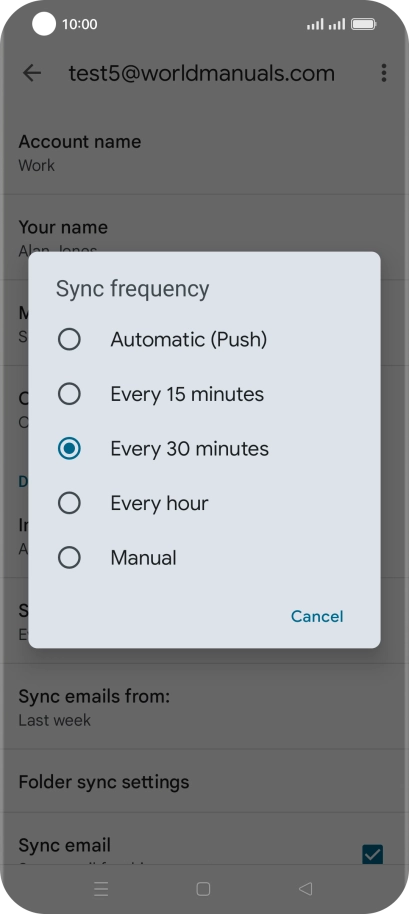Select the Every hour radio button

(x=69, y=503)
